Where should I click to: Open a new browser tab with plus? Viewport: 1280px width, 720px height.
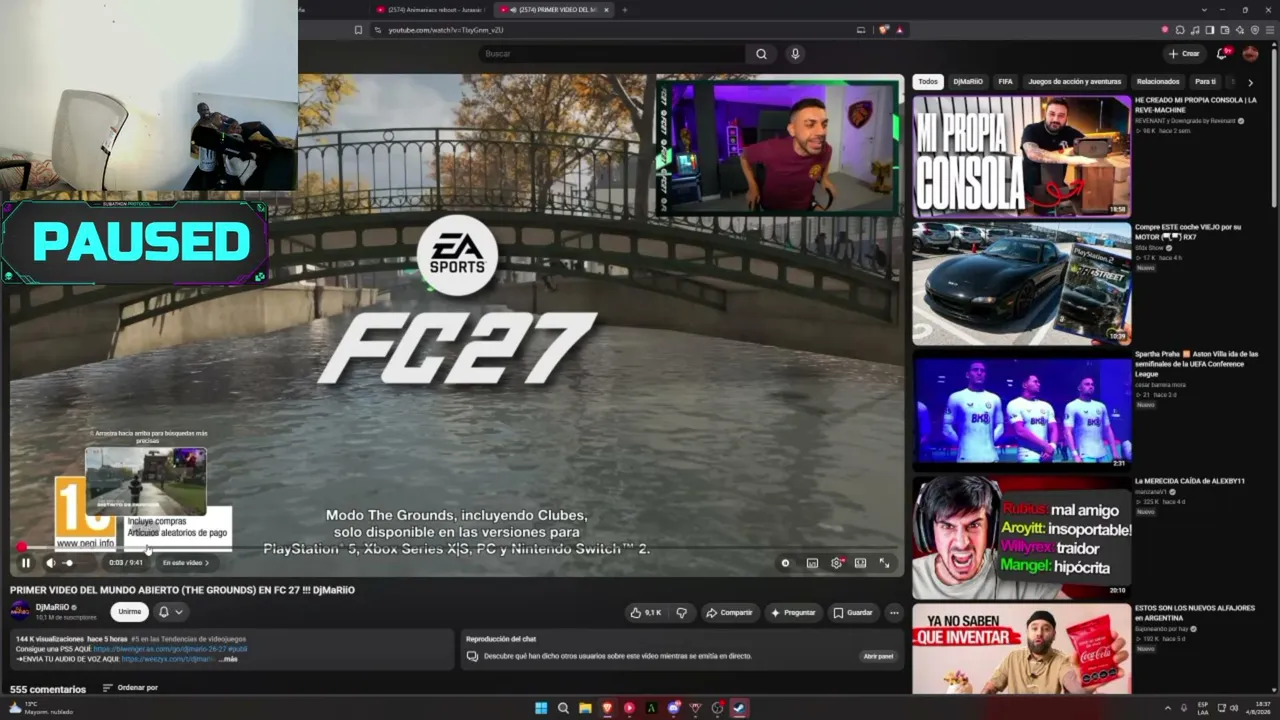(x=625, y=10)
